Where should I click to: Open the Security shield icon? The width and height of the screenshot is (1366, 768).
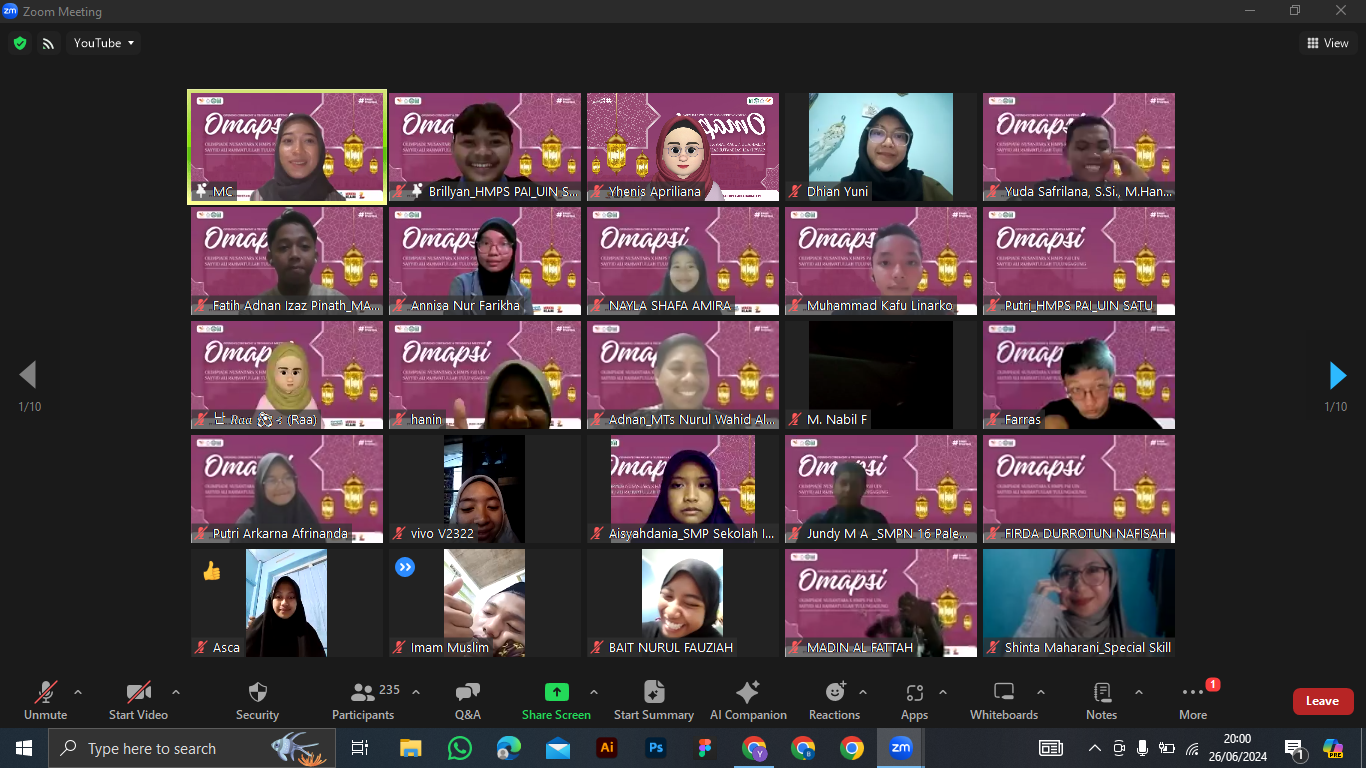click(257, 693)
